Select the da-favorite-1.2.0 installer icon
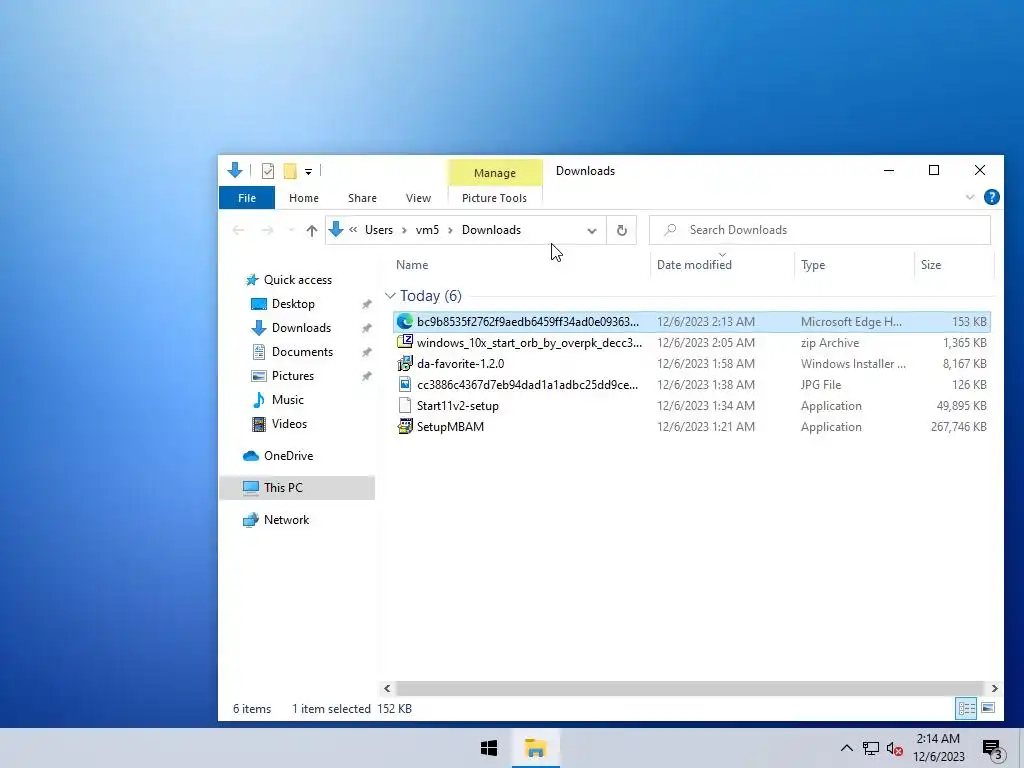1024x768 pixels. point(405,363)
